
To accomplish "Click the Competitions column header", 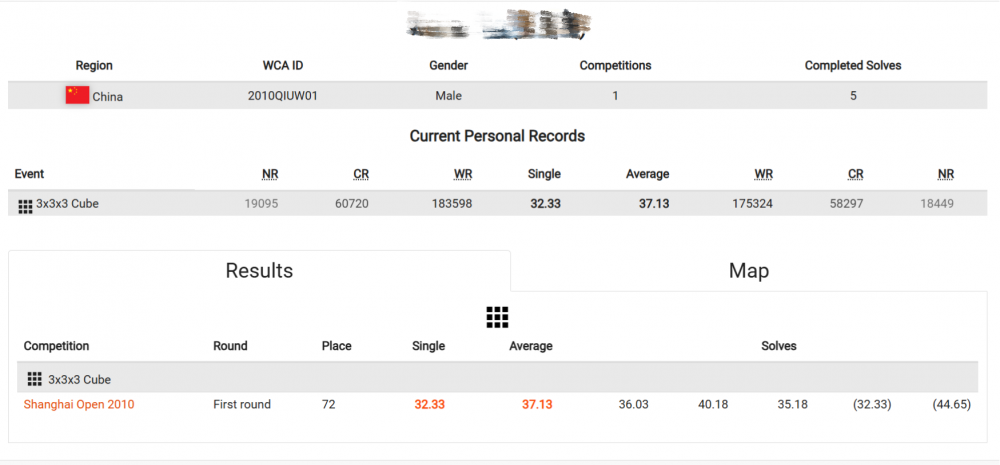I will pyautogui.click(x=615, y=66).
